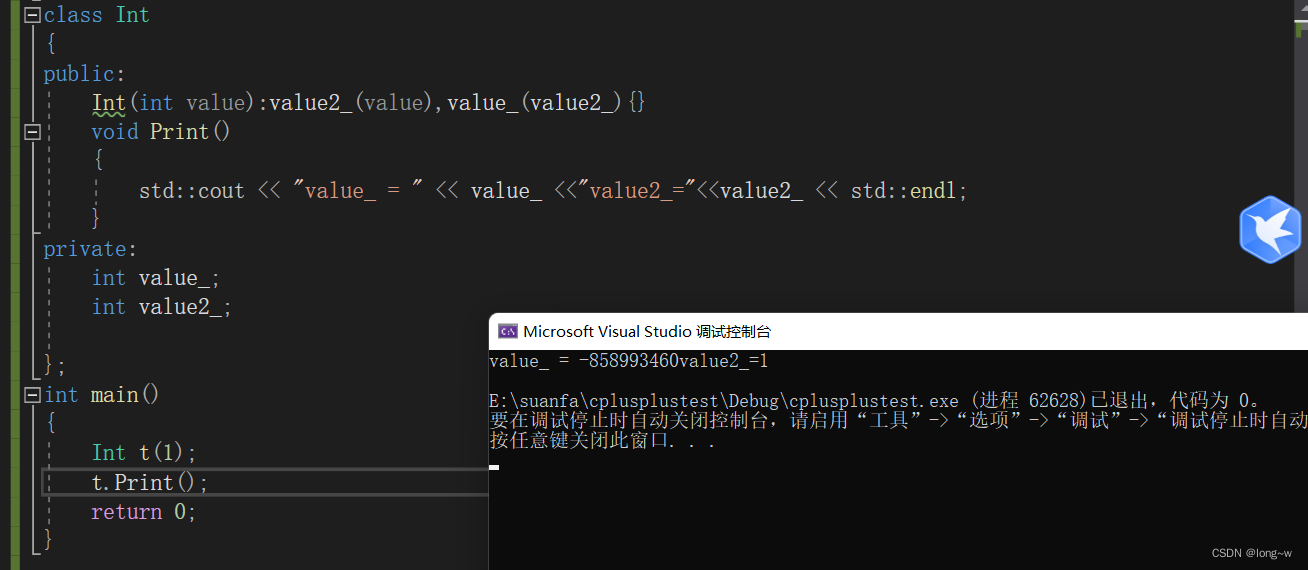This screenshot has width=1308, height=570.
Task: Click the 'return 0;' statement
Action: (144, 512)
